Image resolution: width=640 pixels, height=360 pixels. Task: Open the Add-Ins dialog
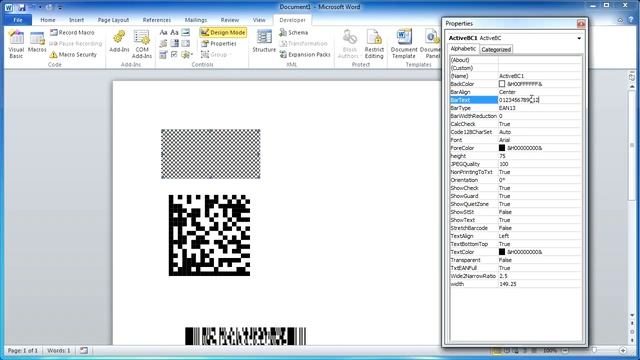point(119,41)
